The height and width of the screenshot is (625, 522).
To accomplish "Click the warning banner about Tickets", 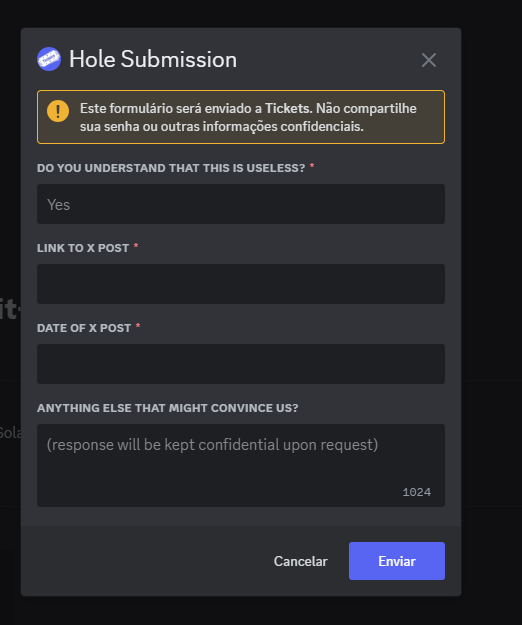I will point(241,117).
